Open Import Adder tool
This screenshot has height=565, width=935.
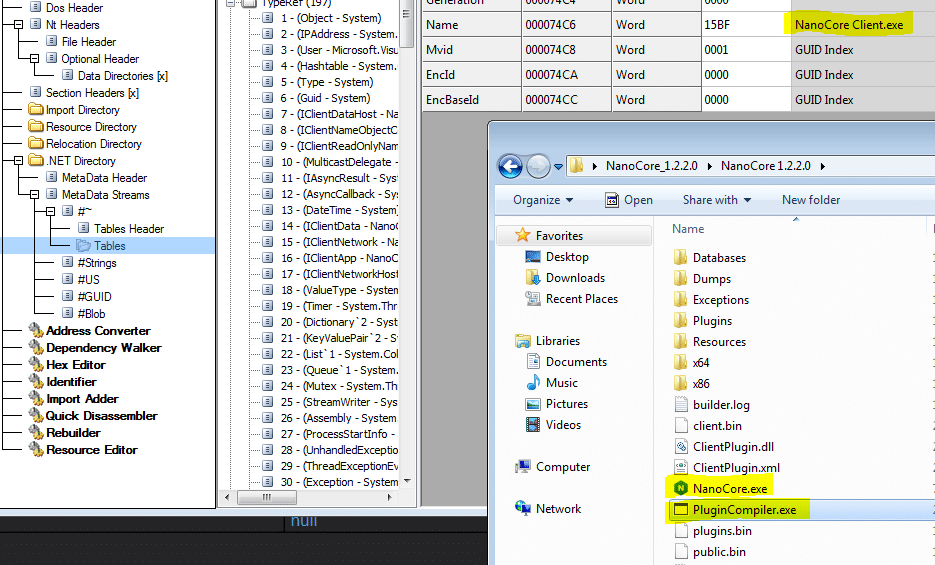click(x=82, y=399)
